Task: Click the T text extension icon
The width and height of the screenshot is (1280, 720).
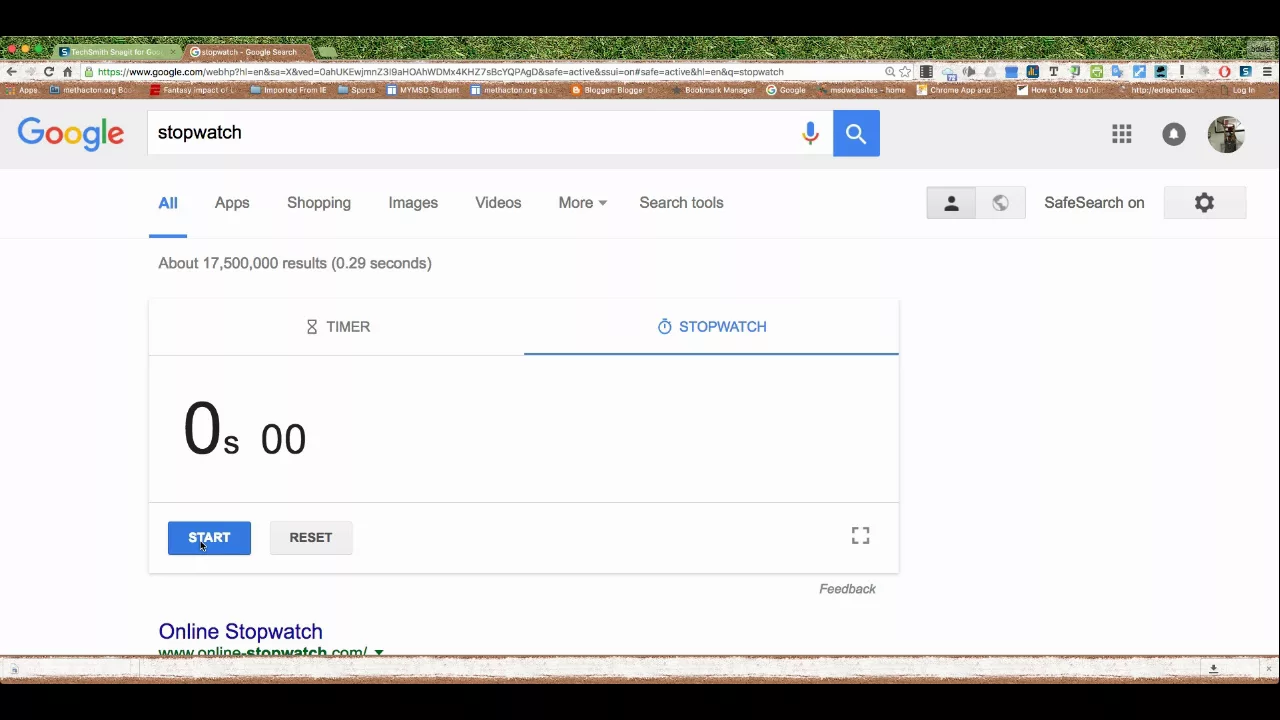Action: (x=1053, y=72)
